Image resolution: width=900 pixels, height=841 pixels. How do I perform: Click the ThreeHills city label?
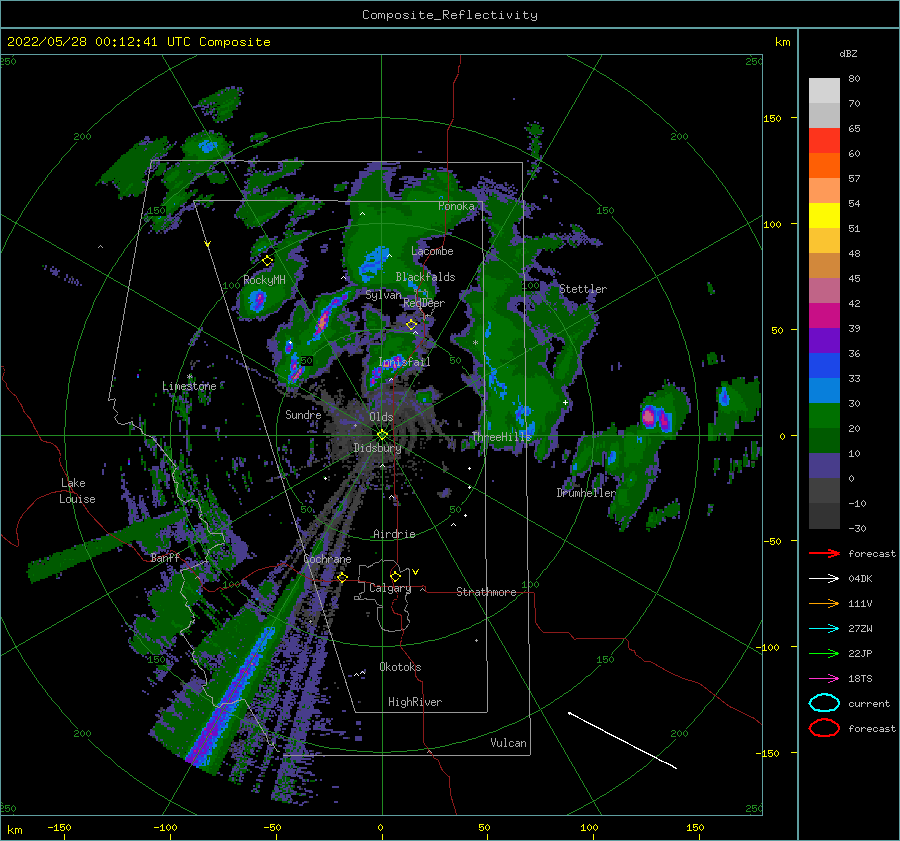(502, 437)
